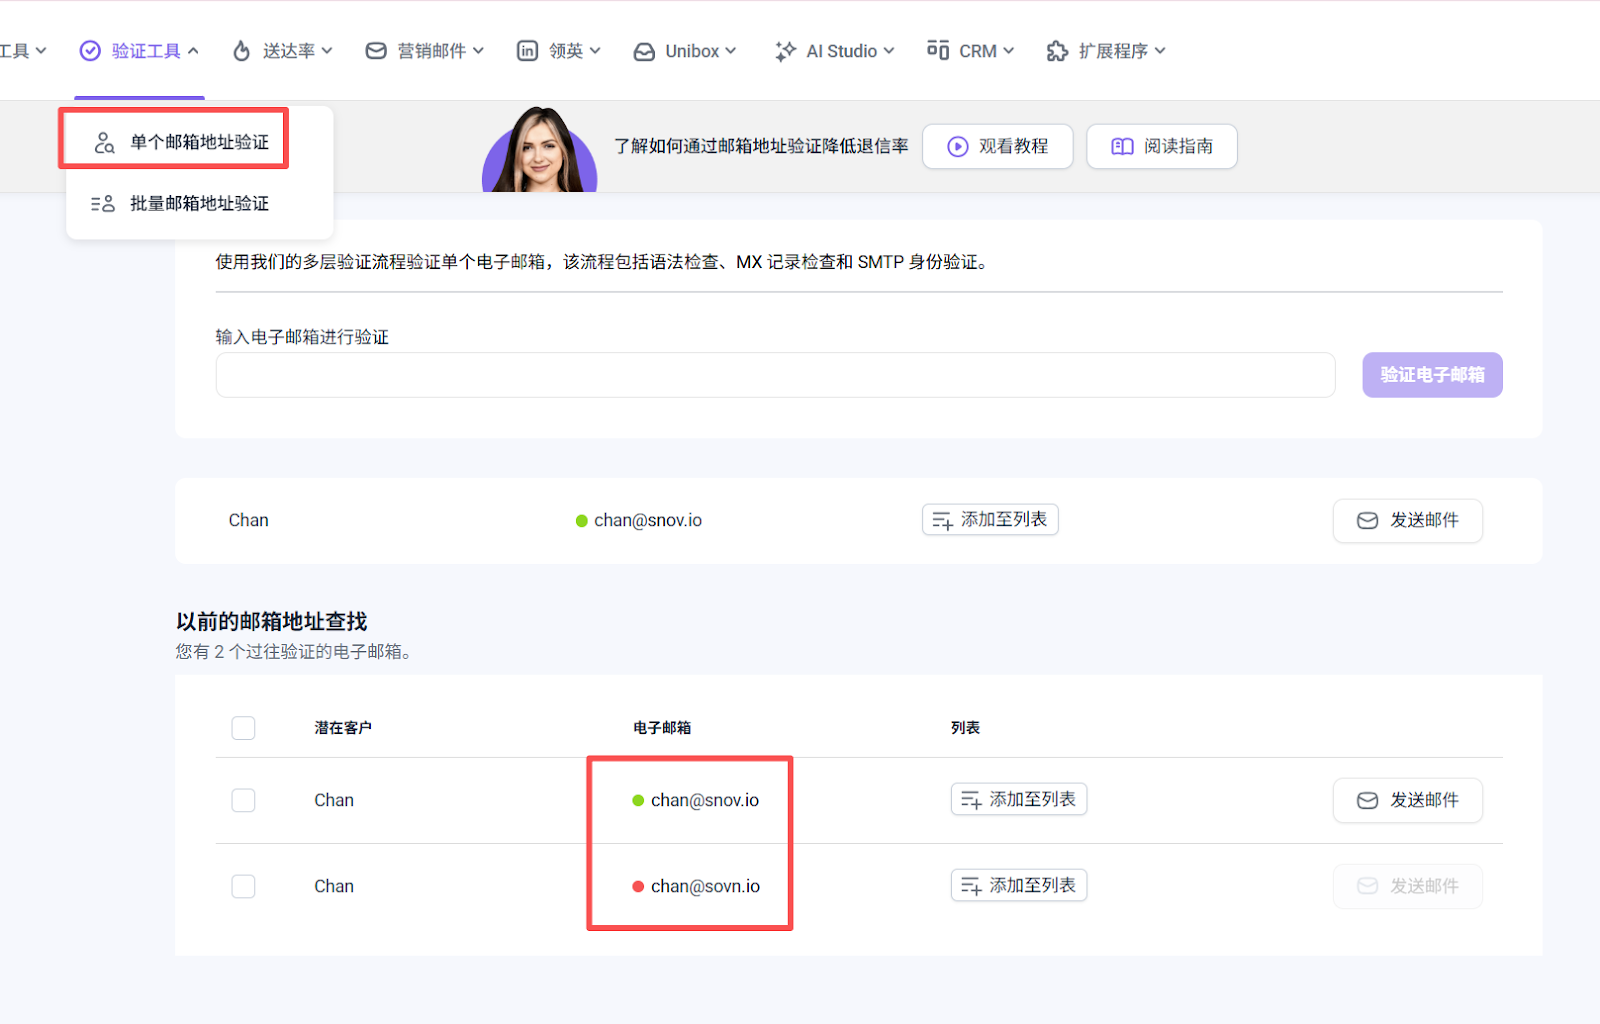
Task: Select the Unibox inbox icon
Action: point(644,50)
